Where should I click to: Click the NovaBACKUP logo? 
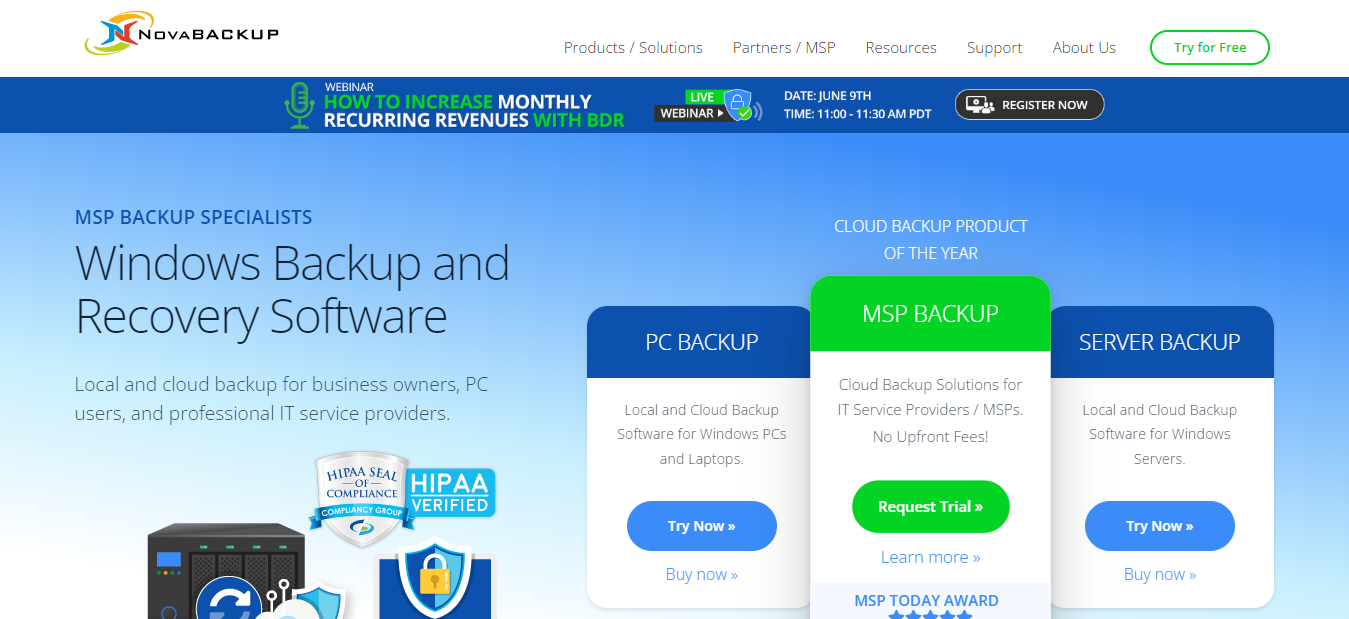point(180,33)
